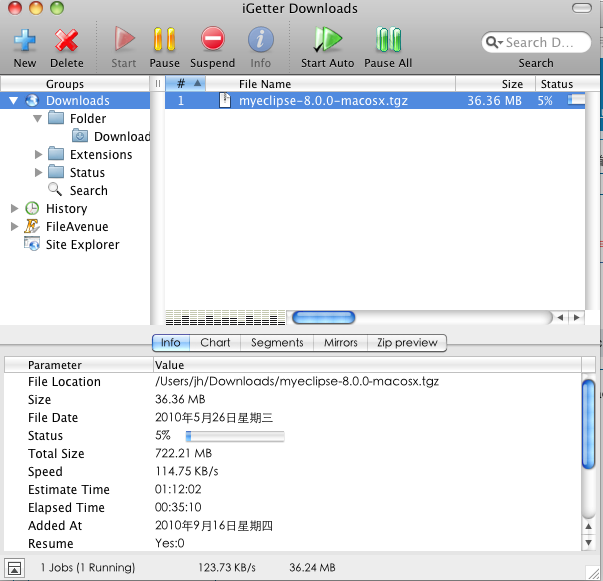Select the Downloads globe group
This screenshot has width=603, height=581.
[32, 100]
